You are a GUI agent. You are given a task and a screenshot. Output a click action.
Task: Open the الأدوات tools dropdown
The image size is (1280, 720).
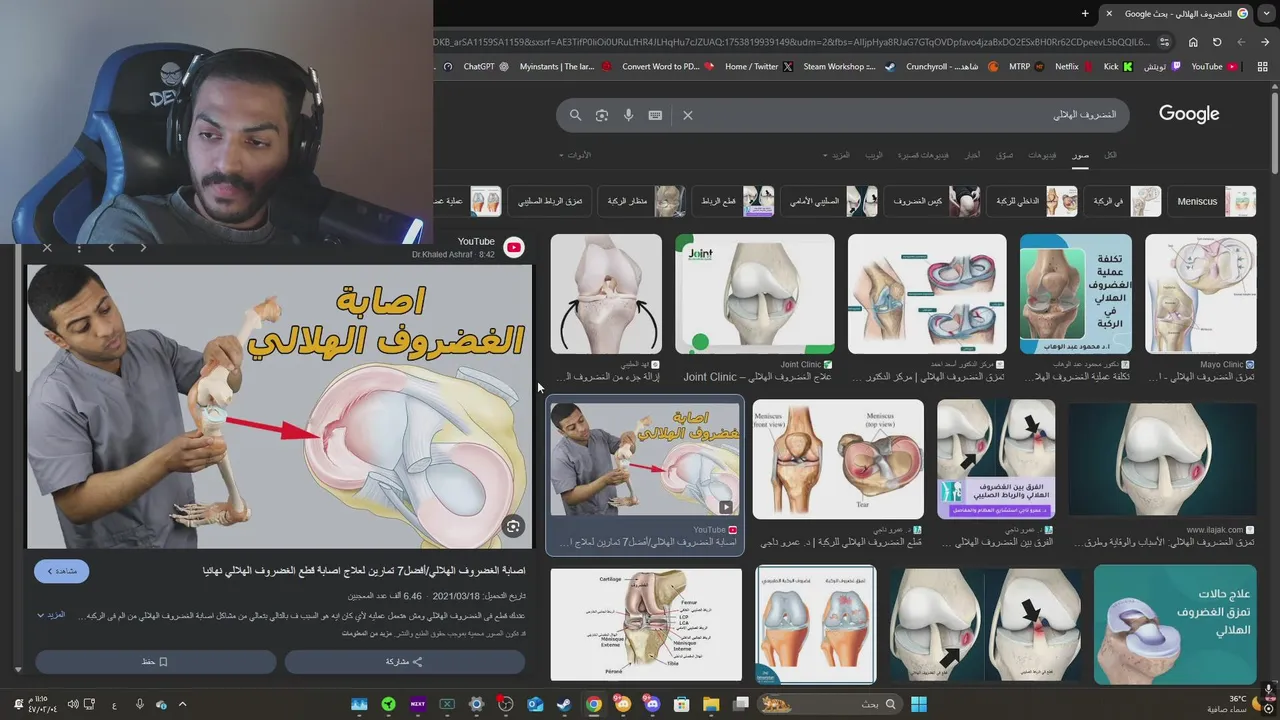point(575,155)
